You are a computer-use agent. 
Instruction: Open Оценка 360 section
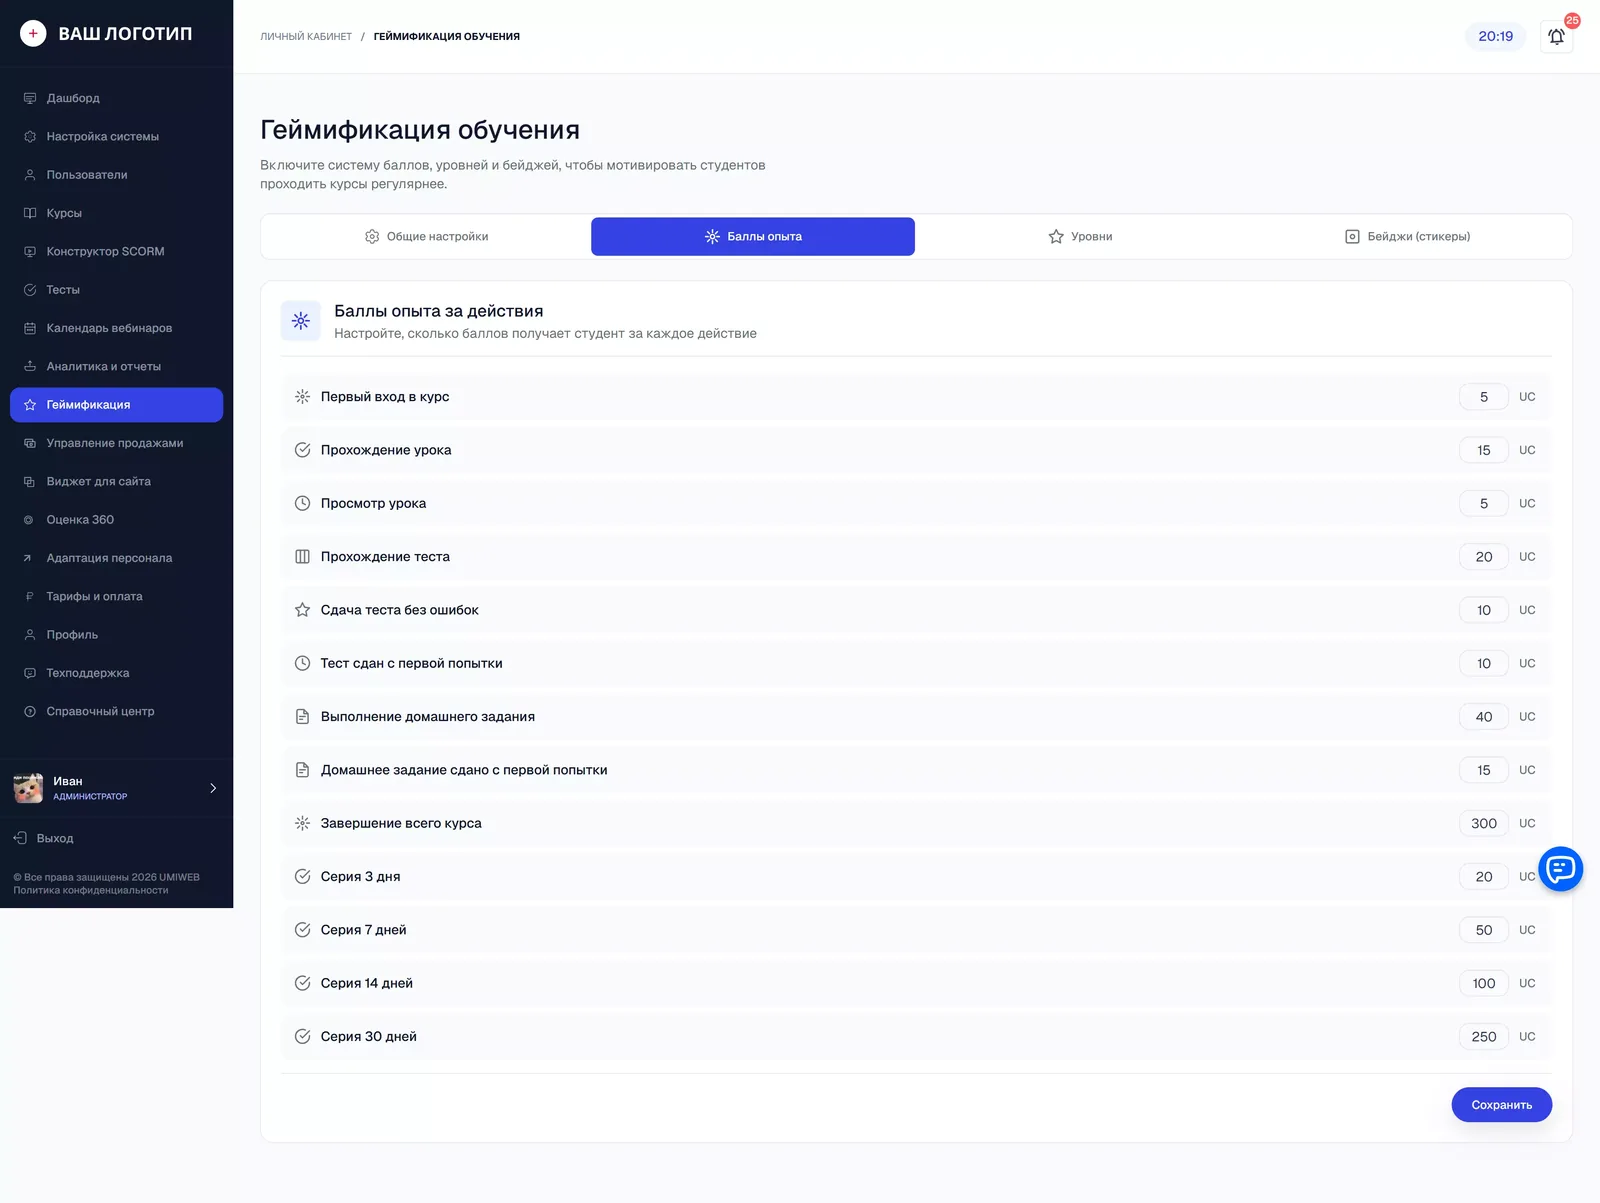point(116,520)
